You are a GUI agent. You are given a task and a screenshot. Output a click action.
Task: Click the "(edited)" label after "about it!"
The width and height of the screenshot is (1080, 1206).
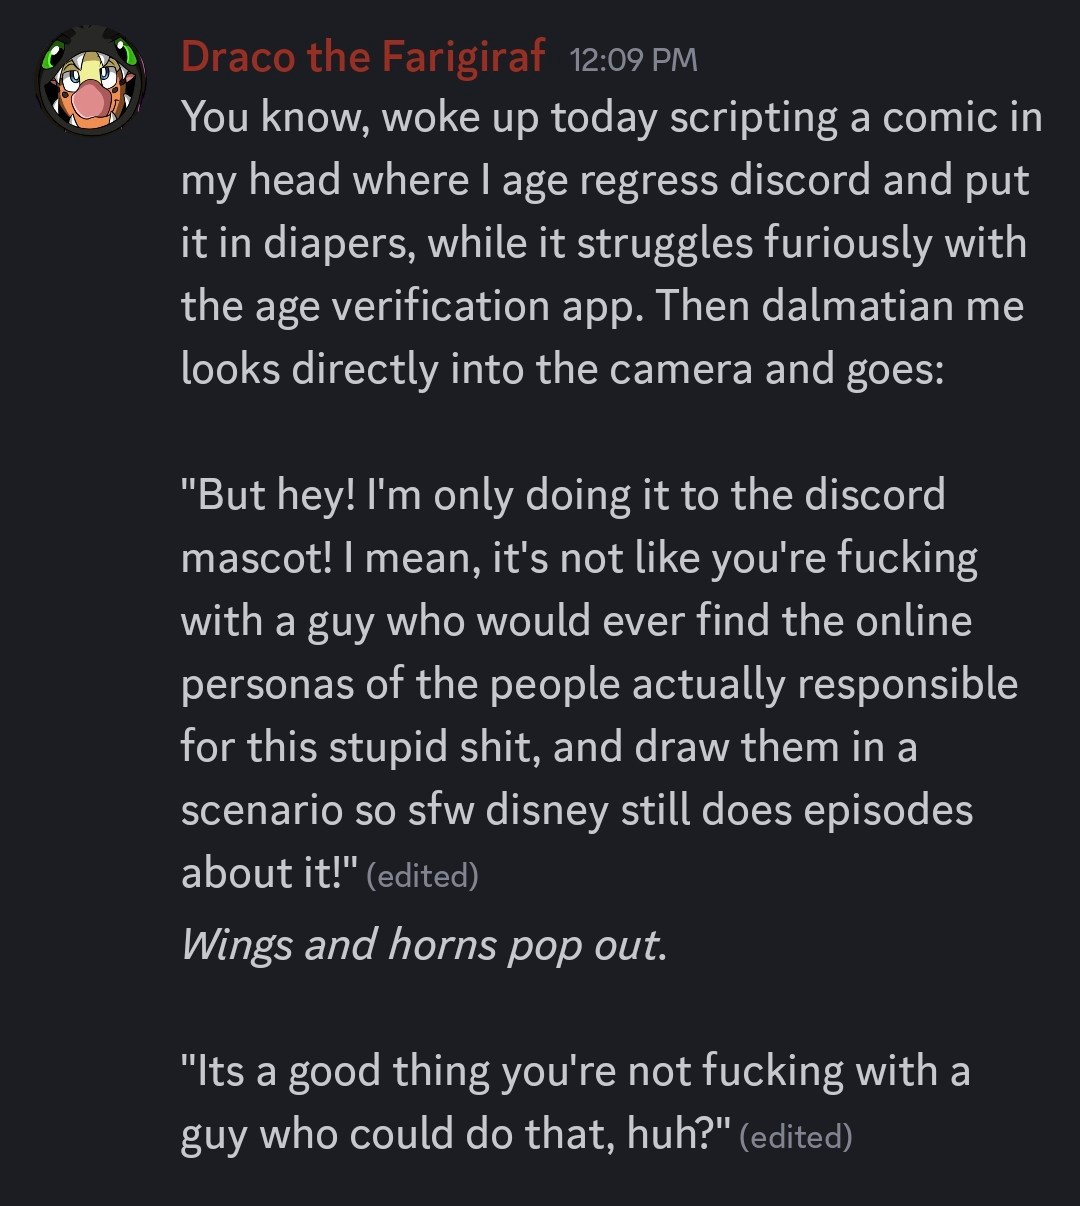(422, 876)
